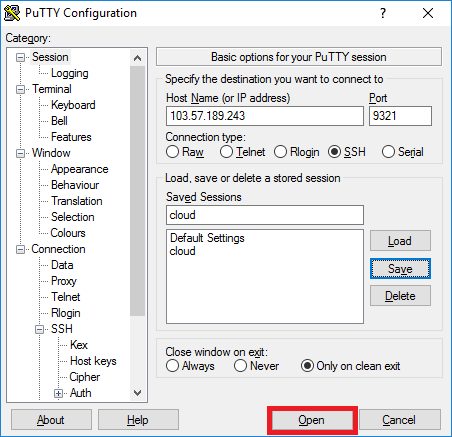Collapse the Session tree node
Viewport: 452px width, 437px height.
(x=21, y=58)
